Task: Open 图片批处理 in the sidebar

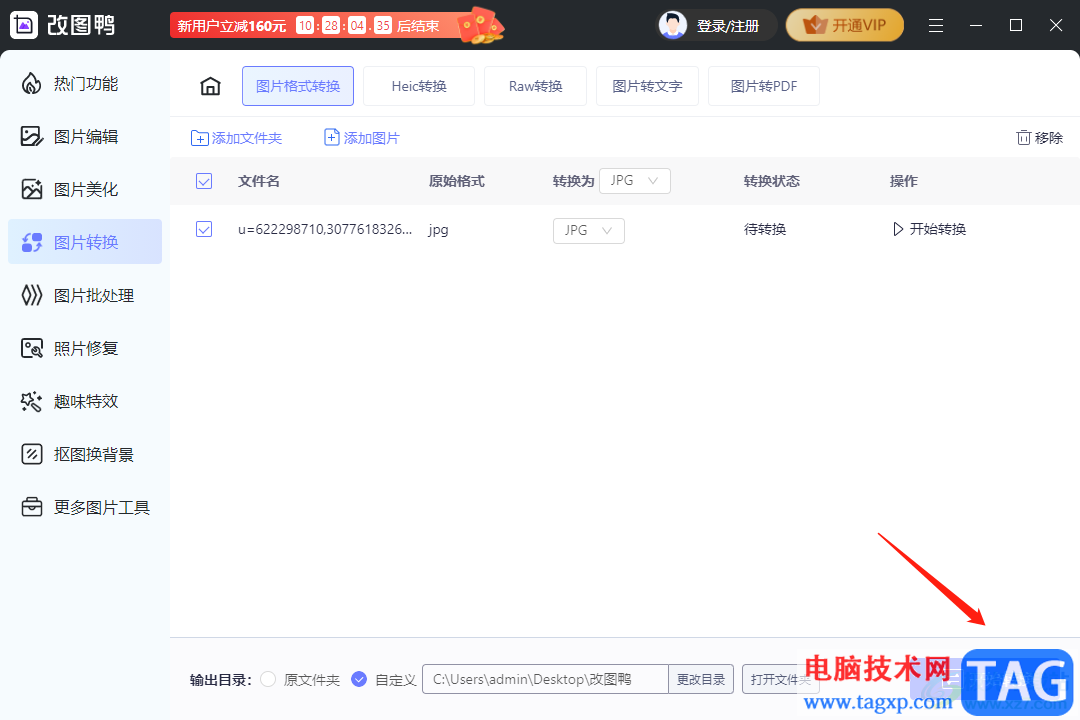Action: [85, 296]
